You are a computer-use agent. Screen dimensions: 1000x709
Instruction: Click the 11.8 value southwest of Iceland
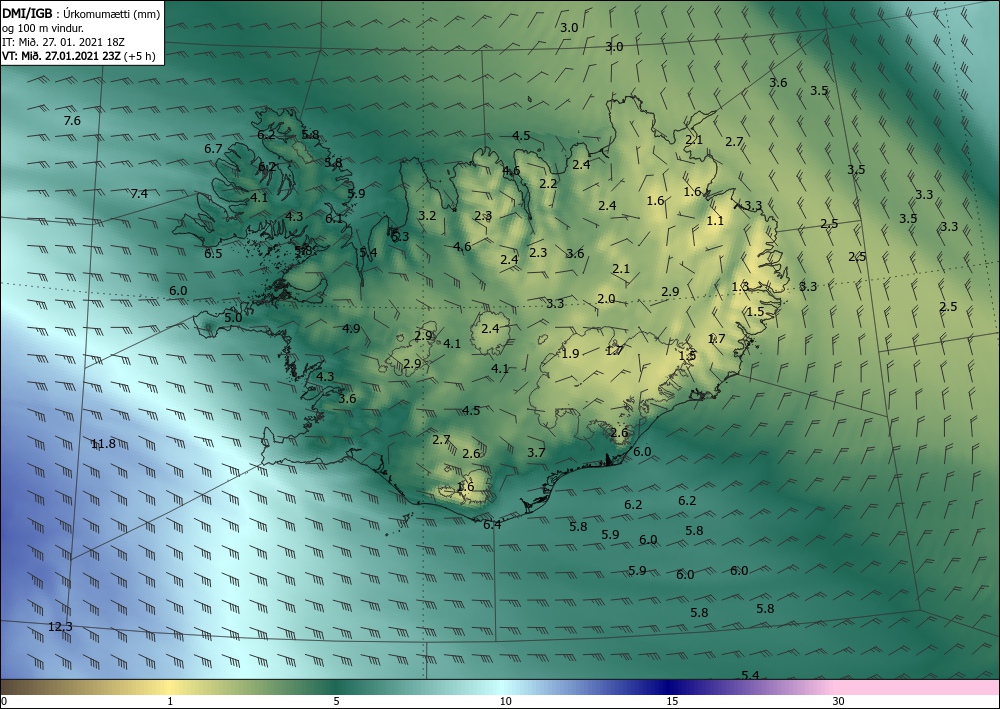103,444
